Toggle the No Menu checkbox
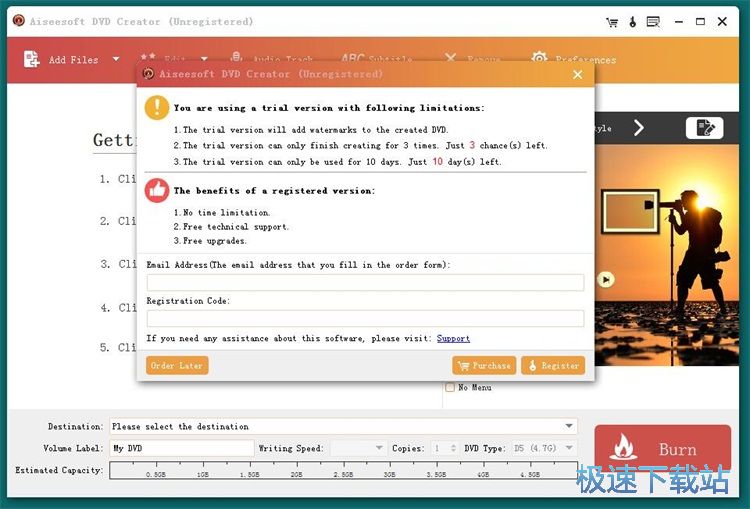 tap(450, 387)
